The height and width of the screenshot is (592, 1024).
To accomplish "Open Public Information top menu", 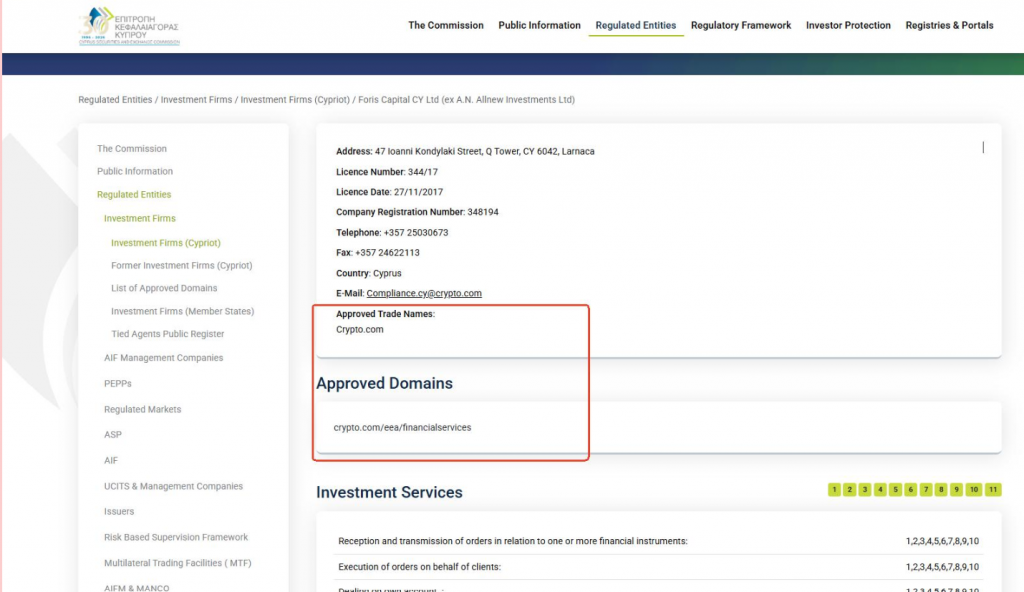I will point(539,25).
